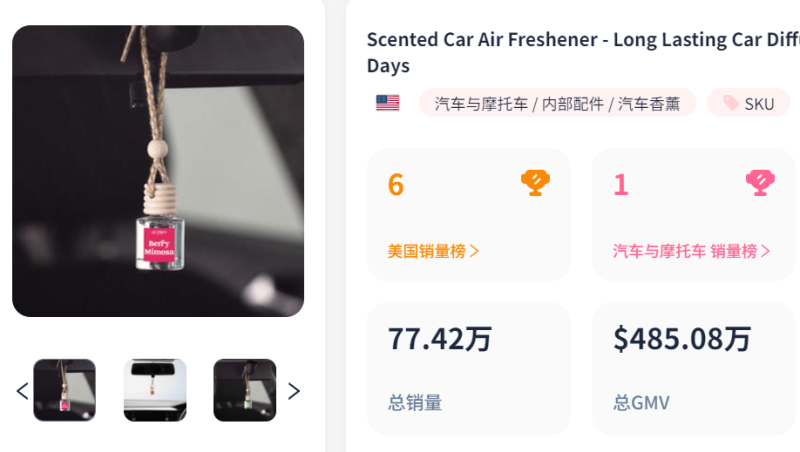
Task: Click the 77.42万 sales figure
Action: 440,339
